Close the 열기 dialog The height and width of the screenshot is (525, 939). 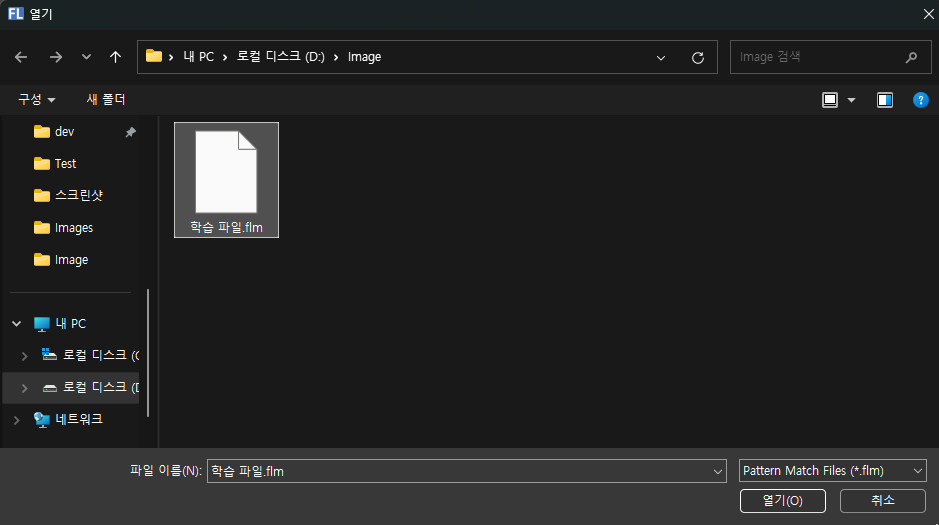[x=928, y=14]
